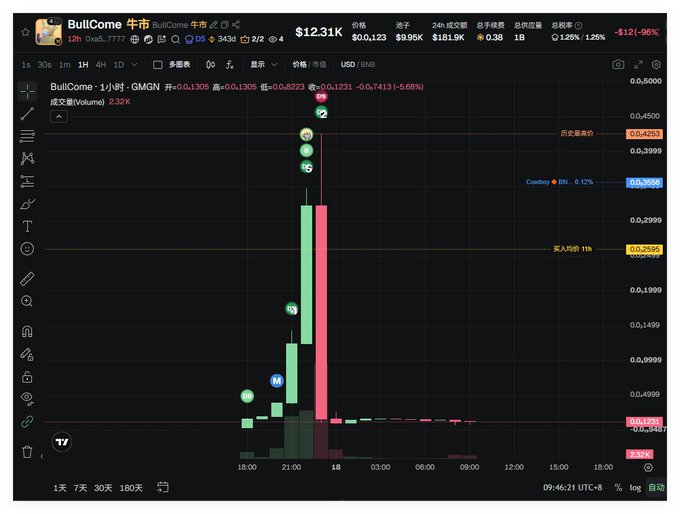Viewport: 680px width, 514px height.
Task: Open the note-with-plus icon in header
Action: (x=162, y=39)
